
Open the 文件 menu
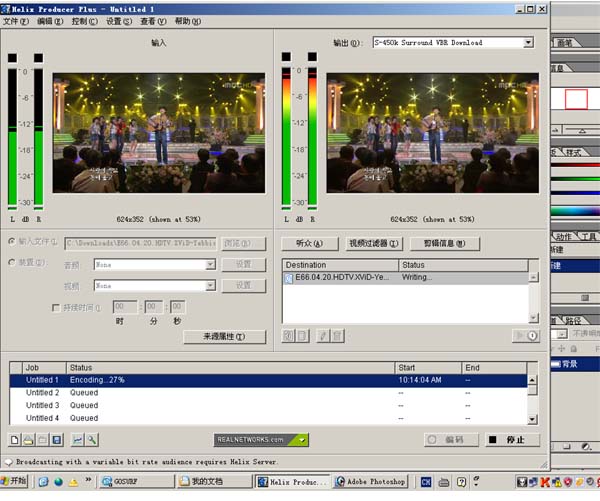click(x=16, y=21)
